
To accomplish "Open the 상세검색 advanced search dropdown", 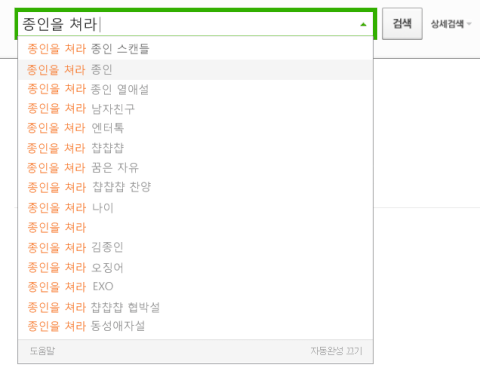I will click(x=451, y=24).
